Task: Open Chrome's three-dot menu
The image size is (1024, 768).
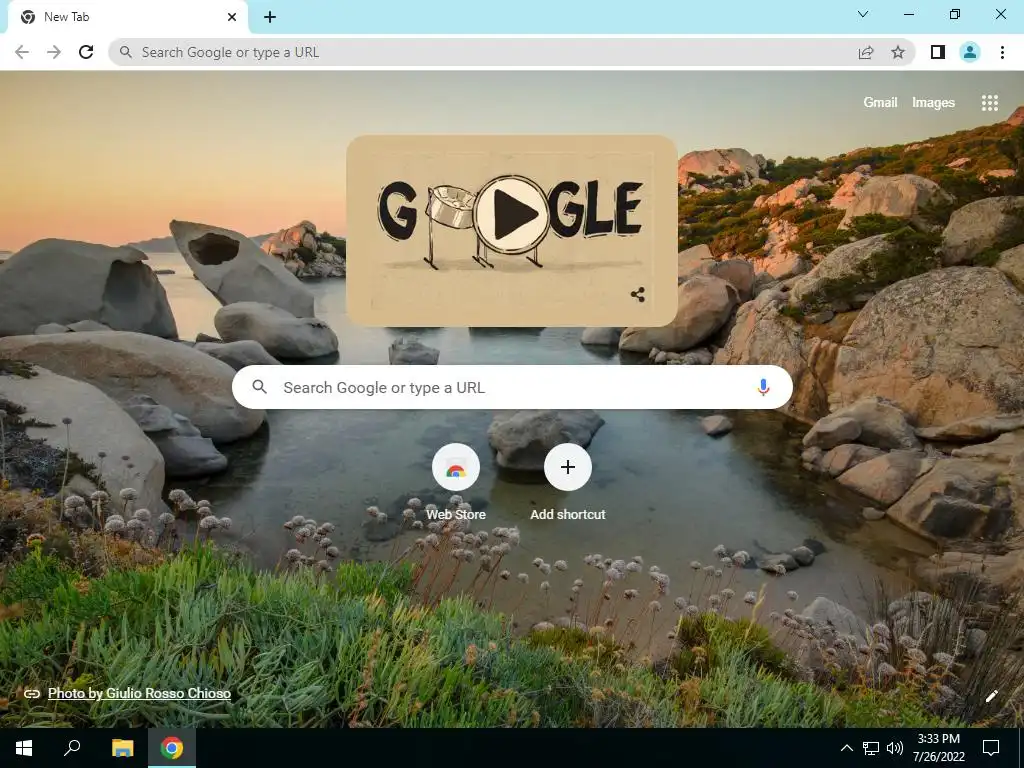Action: (x=1002, y=52)
